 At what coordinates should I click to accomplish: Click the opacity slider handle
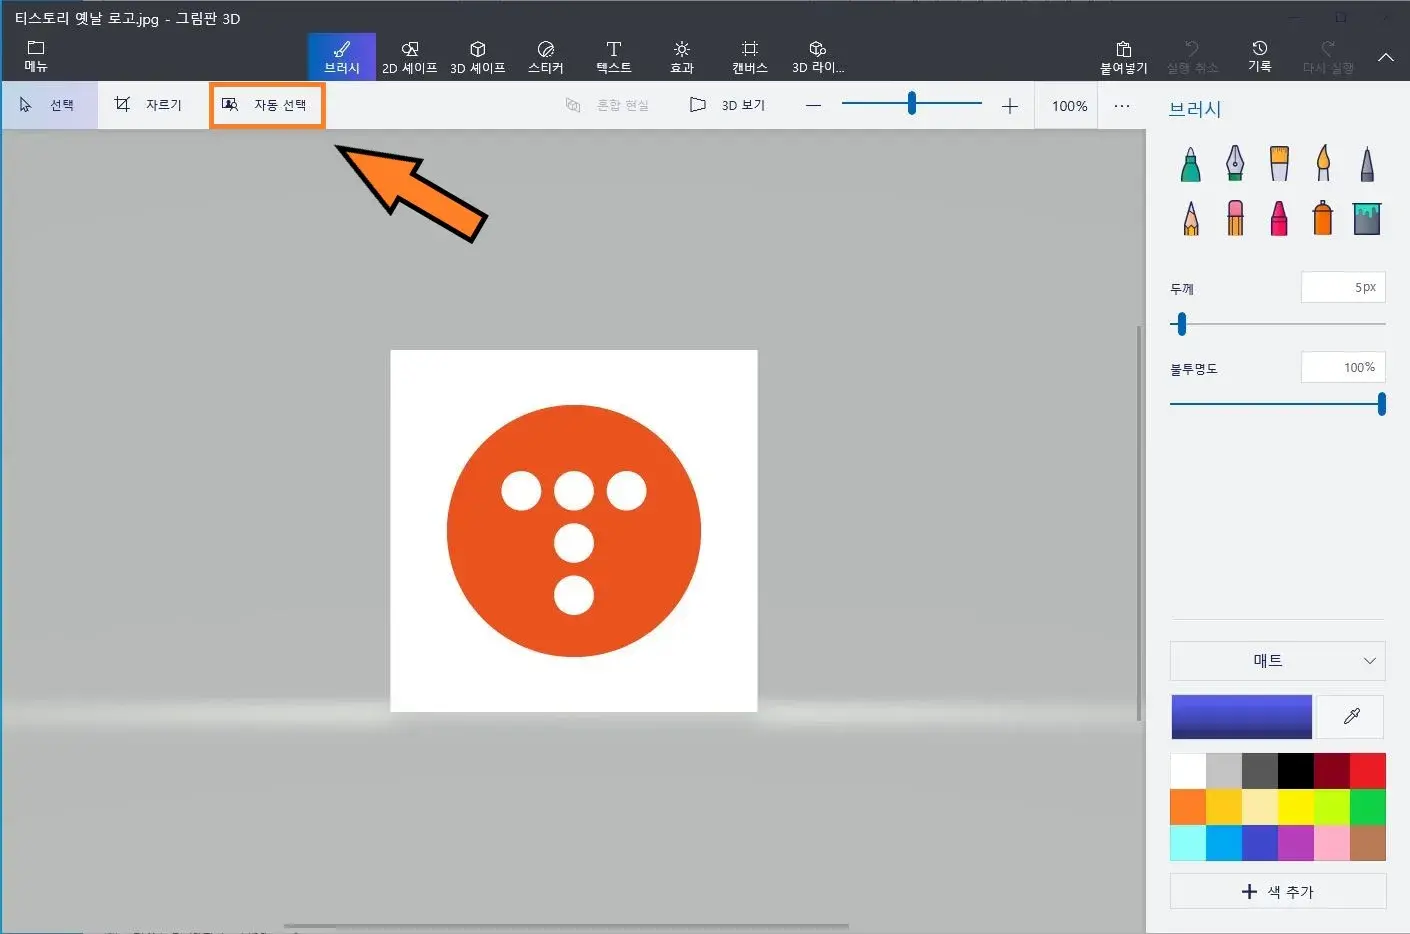click(x=1381, y=404)
